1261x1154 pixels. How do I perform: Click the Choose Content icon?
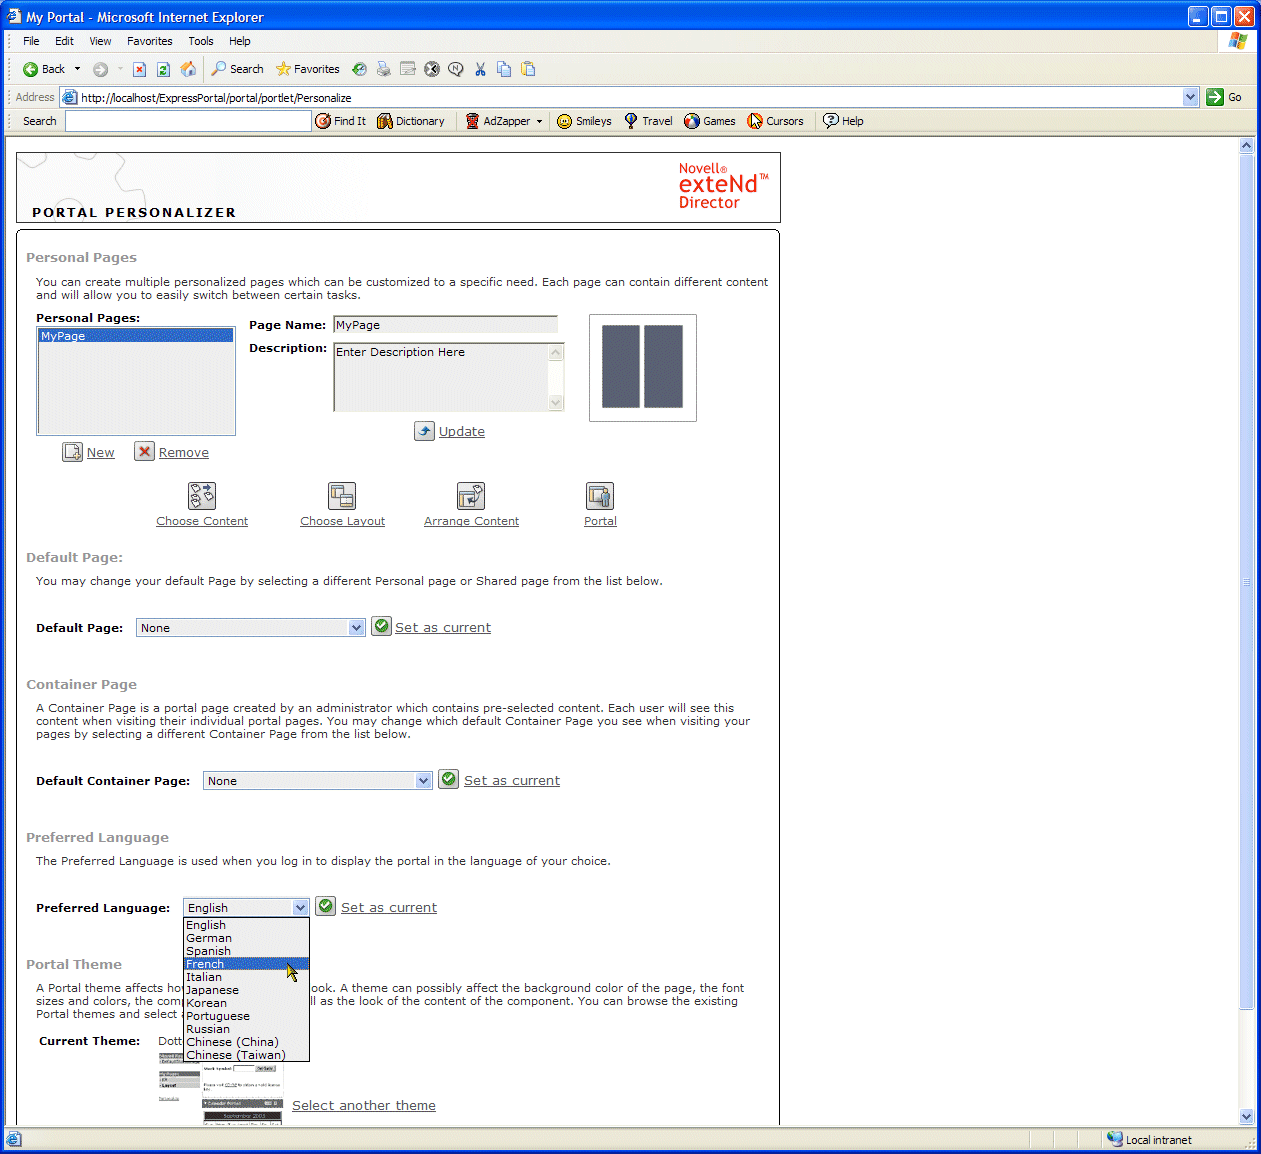click(x=202, y=496)
